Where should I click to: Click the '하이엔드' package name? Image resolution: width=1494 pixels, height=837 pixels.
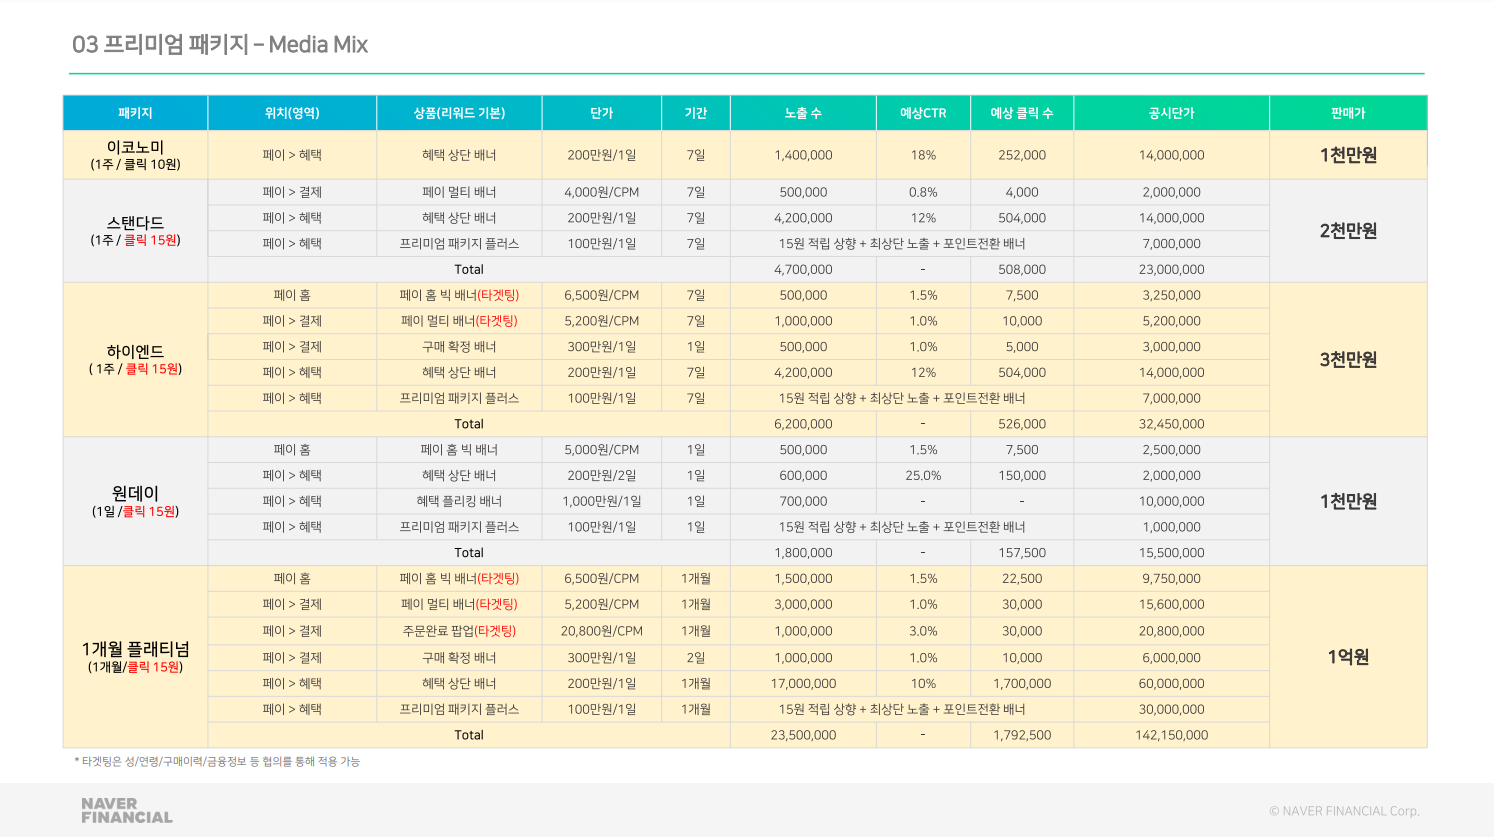135,351
